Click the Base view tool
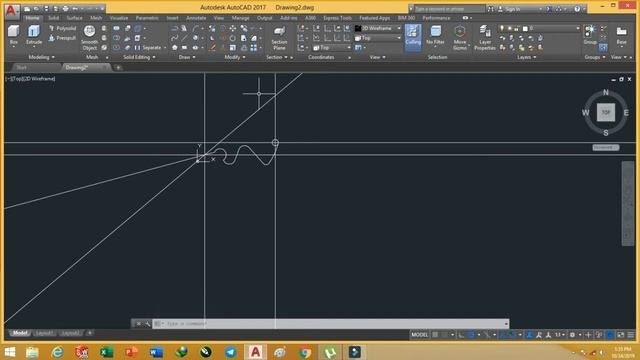The image size is (640, 360). 621,36
